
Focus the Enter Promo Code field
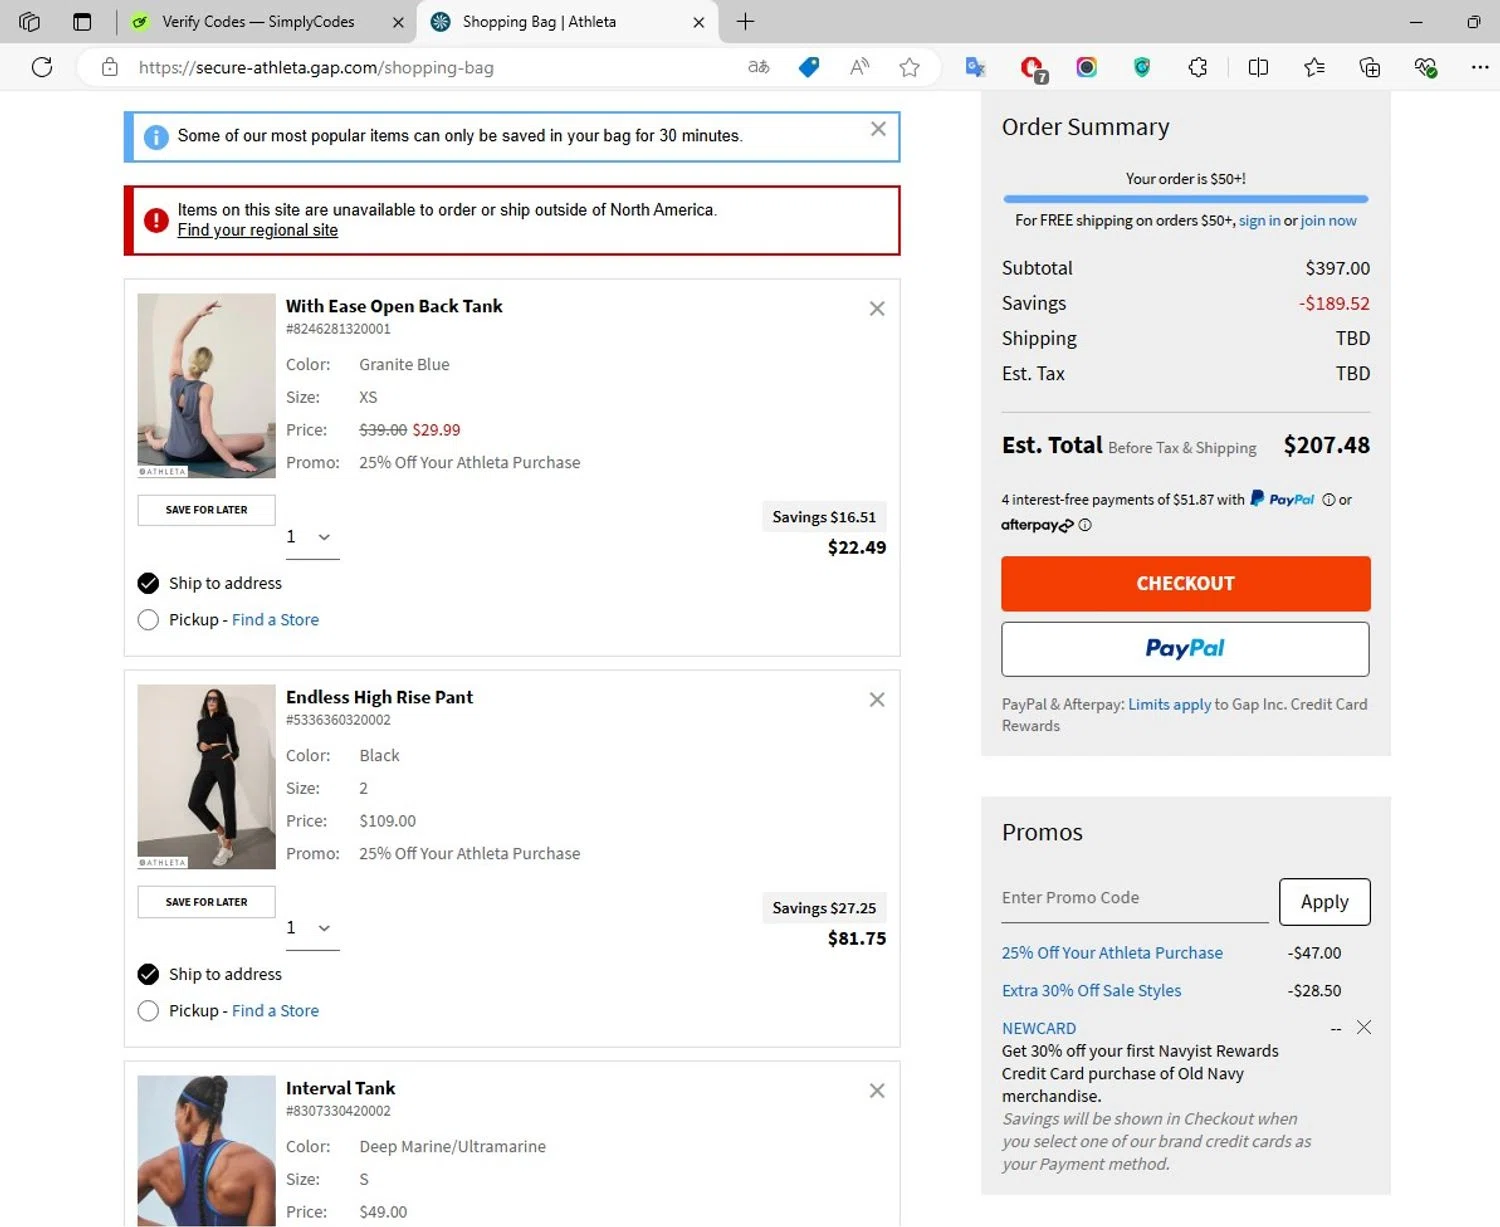click(x=1135, y=898)
